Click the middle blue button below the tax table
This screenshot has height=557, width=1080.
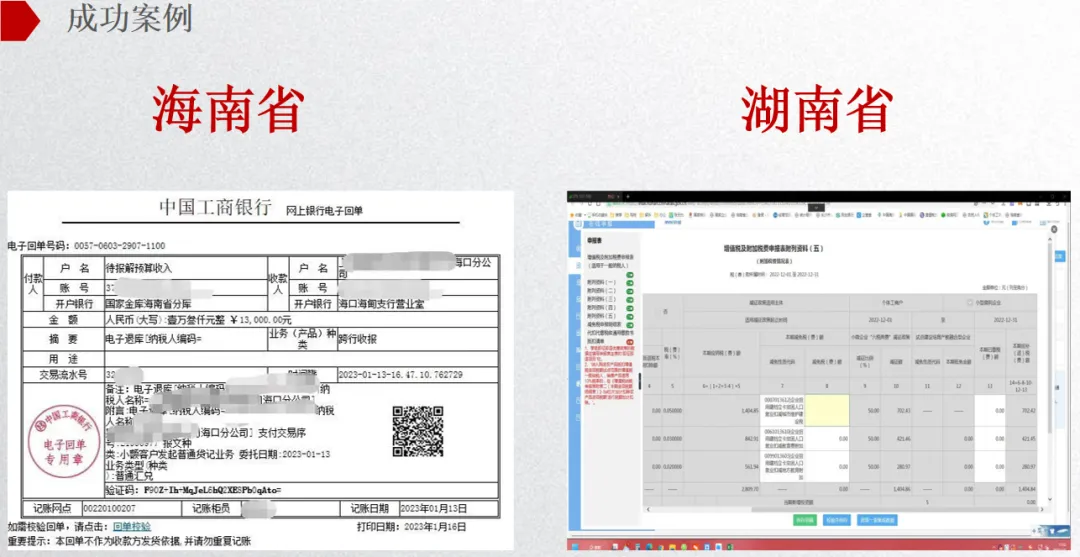pyautogui.click(x=836, y=520)
